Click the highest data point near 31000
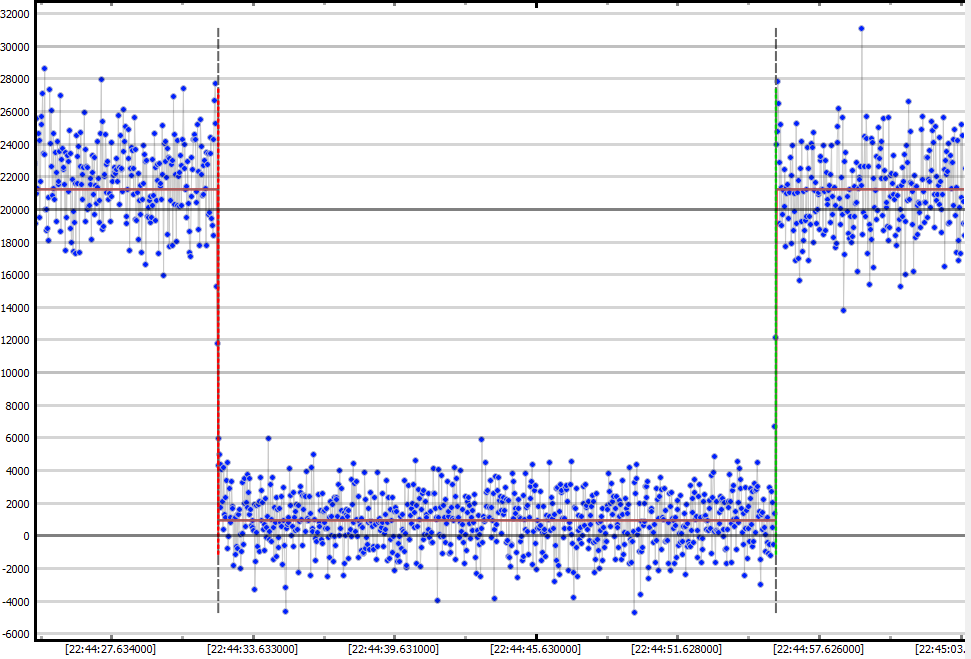 point(861,29)
